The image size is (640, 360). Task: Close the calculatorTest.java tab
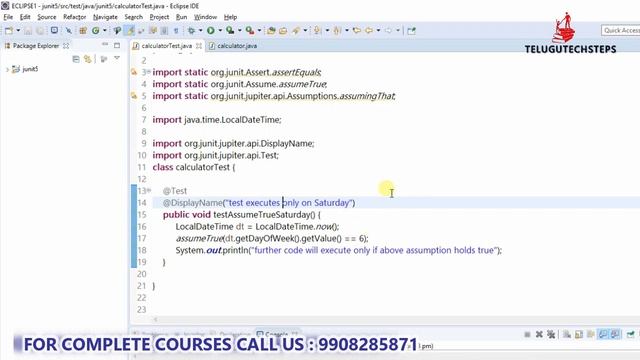coord(198,46)
